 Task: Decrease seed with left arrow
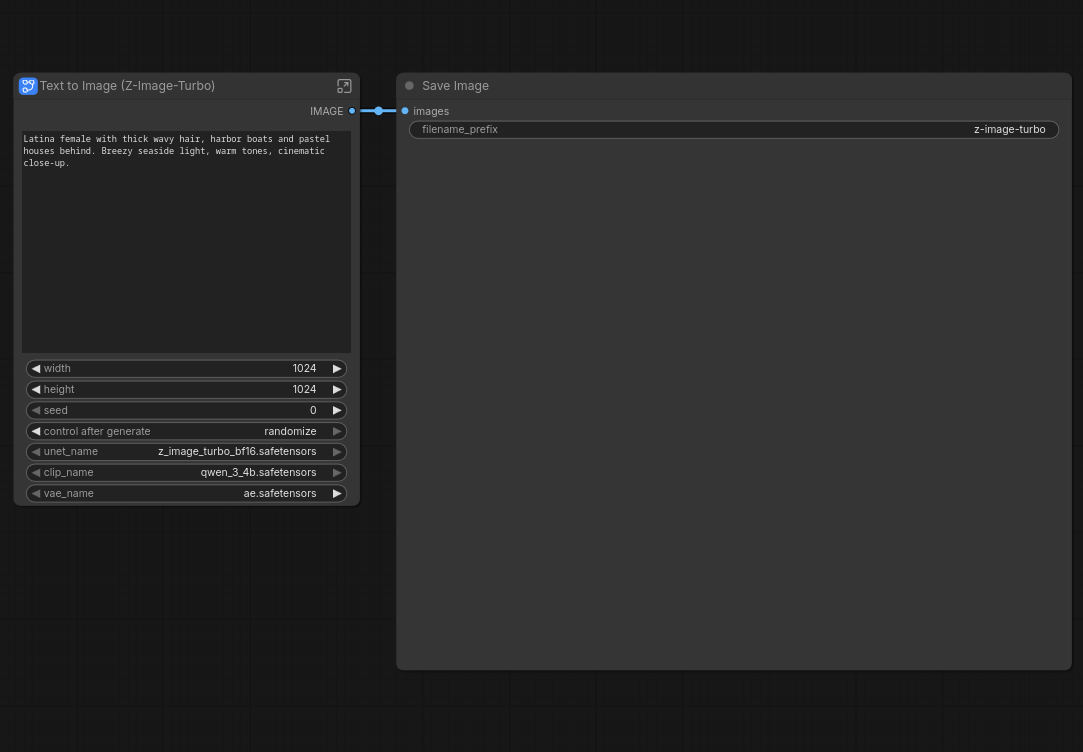click(36, 410)
